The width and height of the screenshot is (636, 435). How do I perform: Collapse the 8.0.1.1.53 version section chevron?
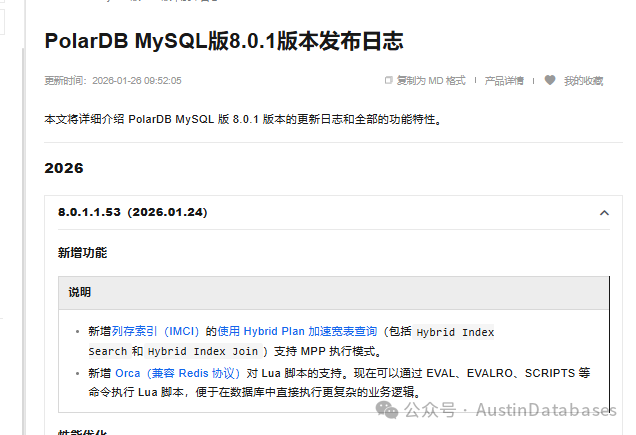[604, 213]
